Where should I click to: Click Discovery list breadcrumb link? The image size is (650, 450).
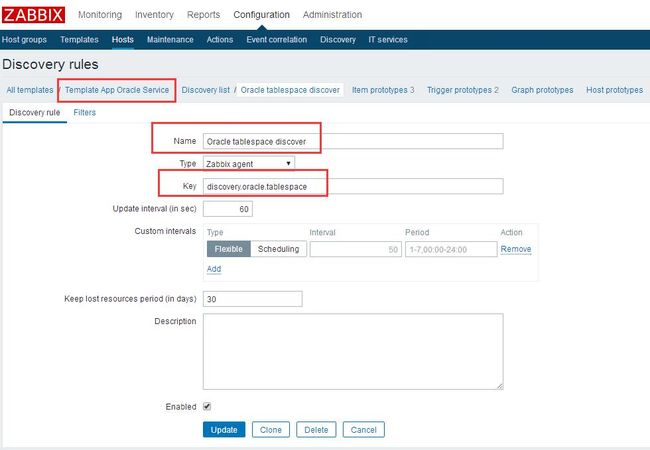pyautogui.click(x=206, y=90)
